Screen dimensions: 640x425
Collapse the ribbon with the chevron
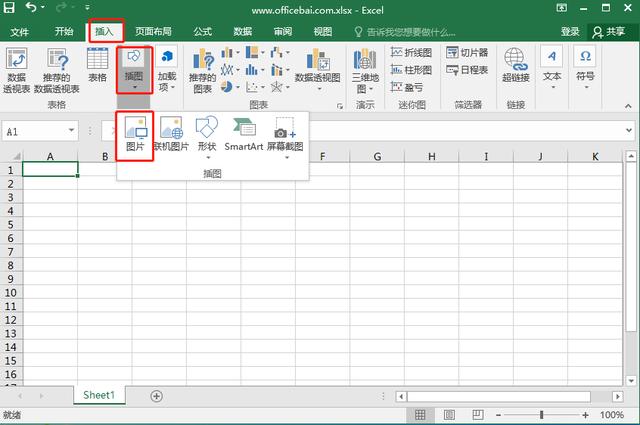pyautogui.click(x=628, y=106)
